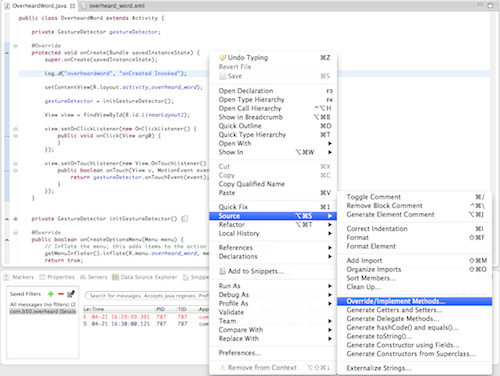This screenshot has height=376, width=500.
Task: Click the red minus remove filter icon
Action: point(61,294)
